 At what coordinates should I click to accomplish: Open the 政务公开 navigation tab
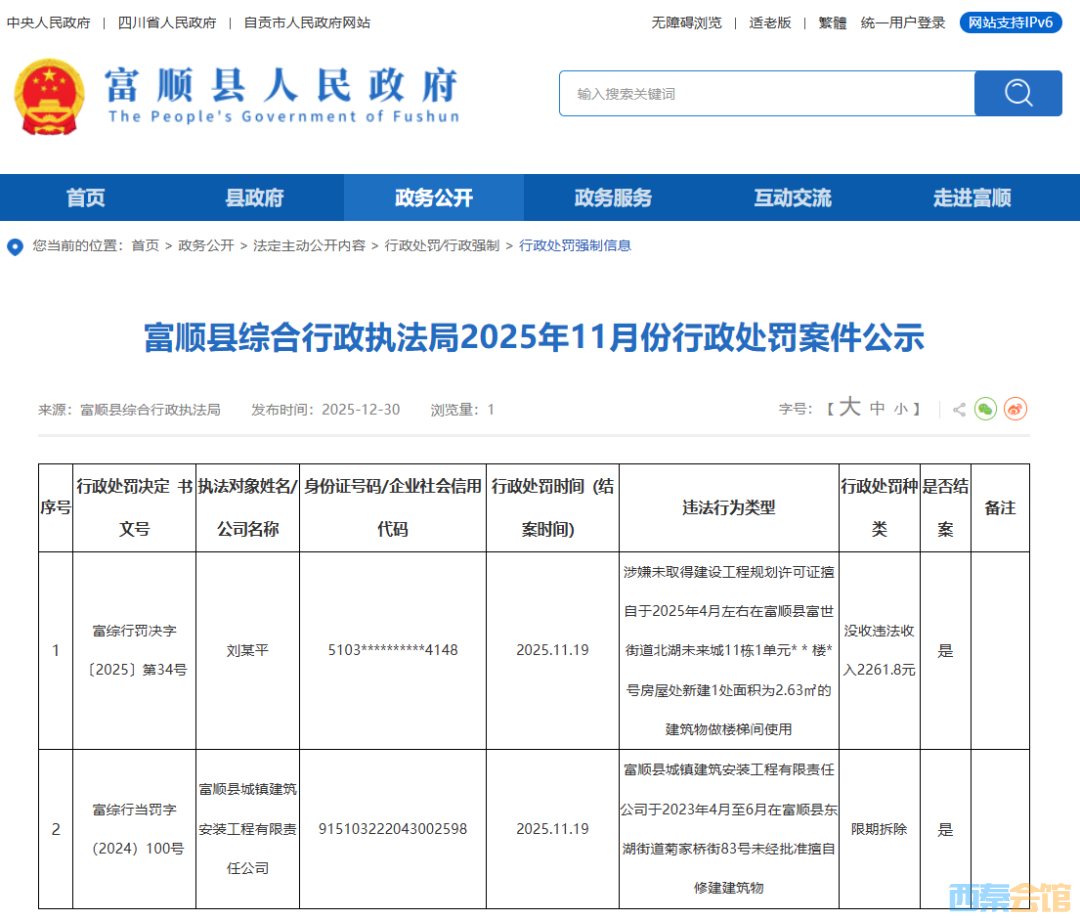pos(433,198)
